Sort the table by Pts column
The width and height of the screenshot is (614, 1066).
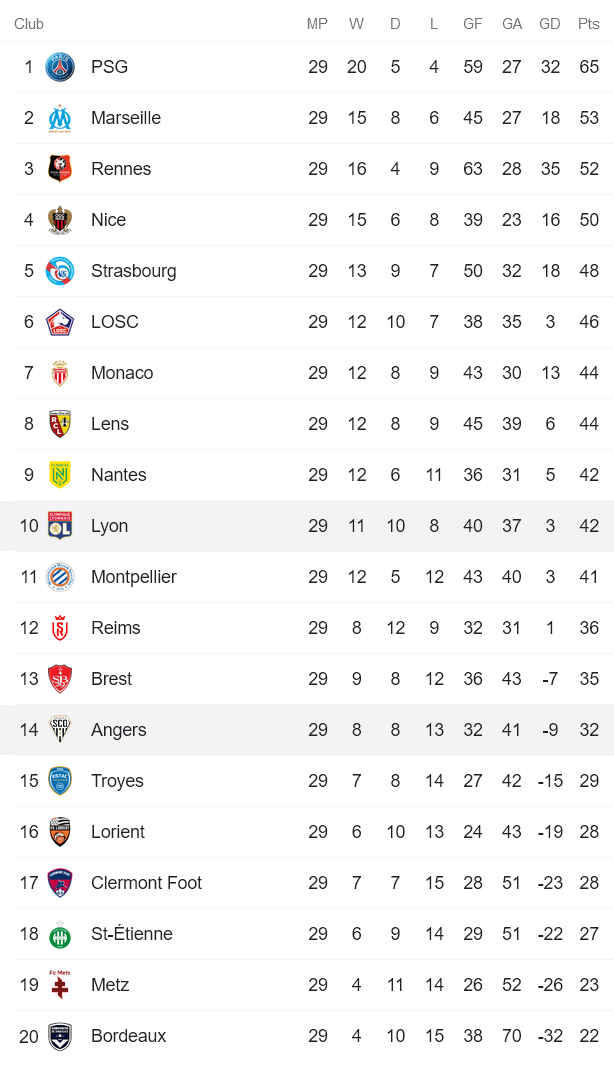click(589, 24)
